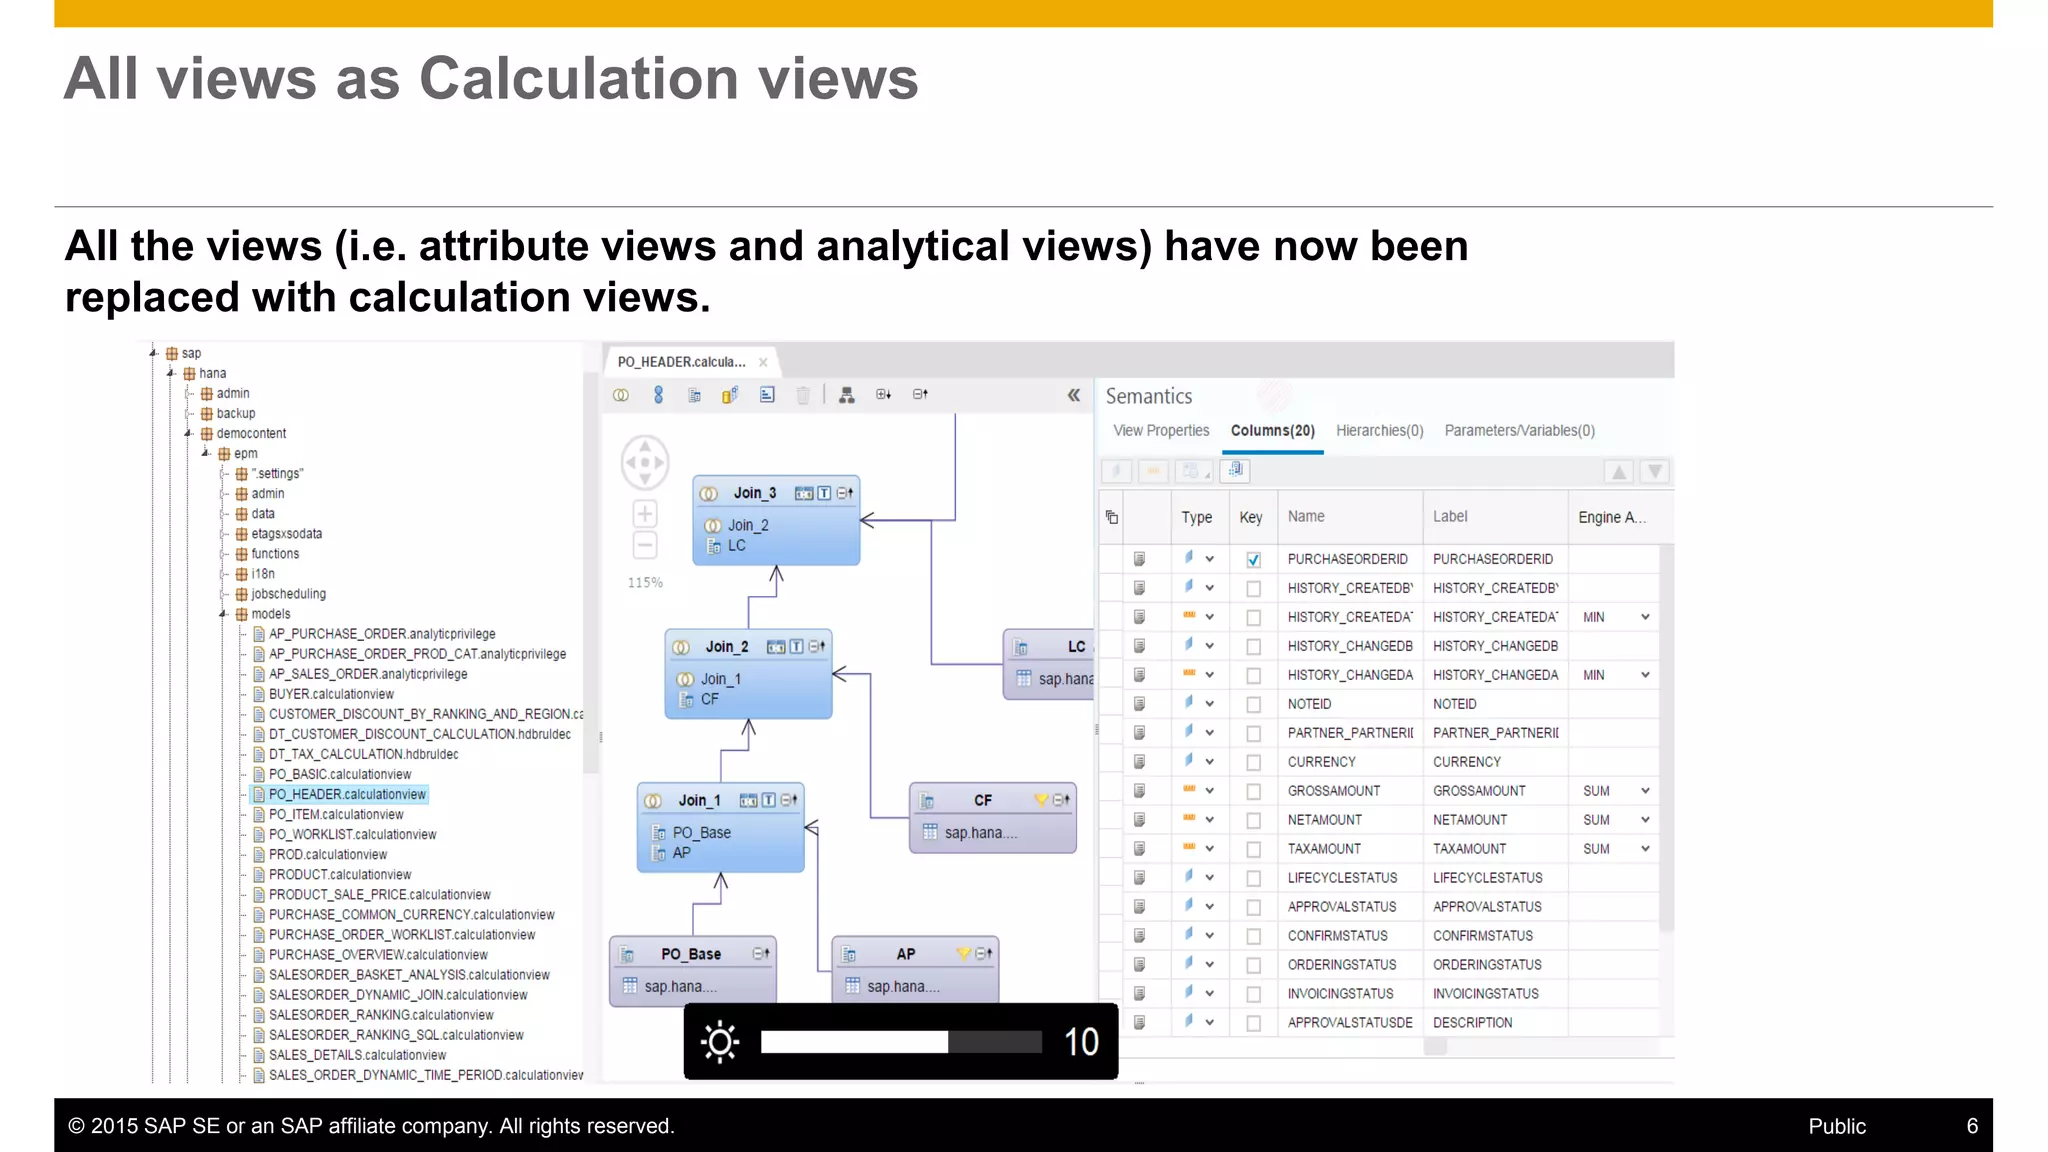Screen dimensions: 2048x1152
Task: Collapse the democontent package in tree
Action: click(x=188, y=433)
